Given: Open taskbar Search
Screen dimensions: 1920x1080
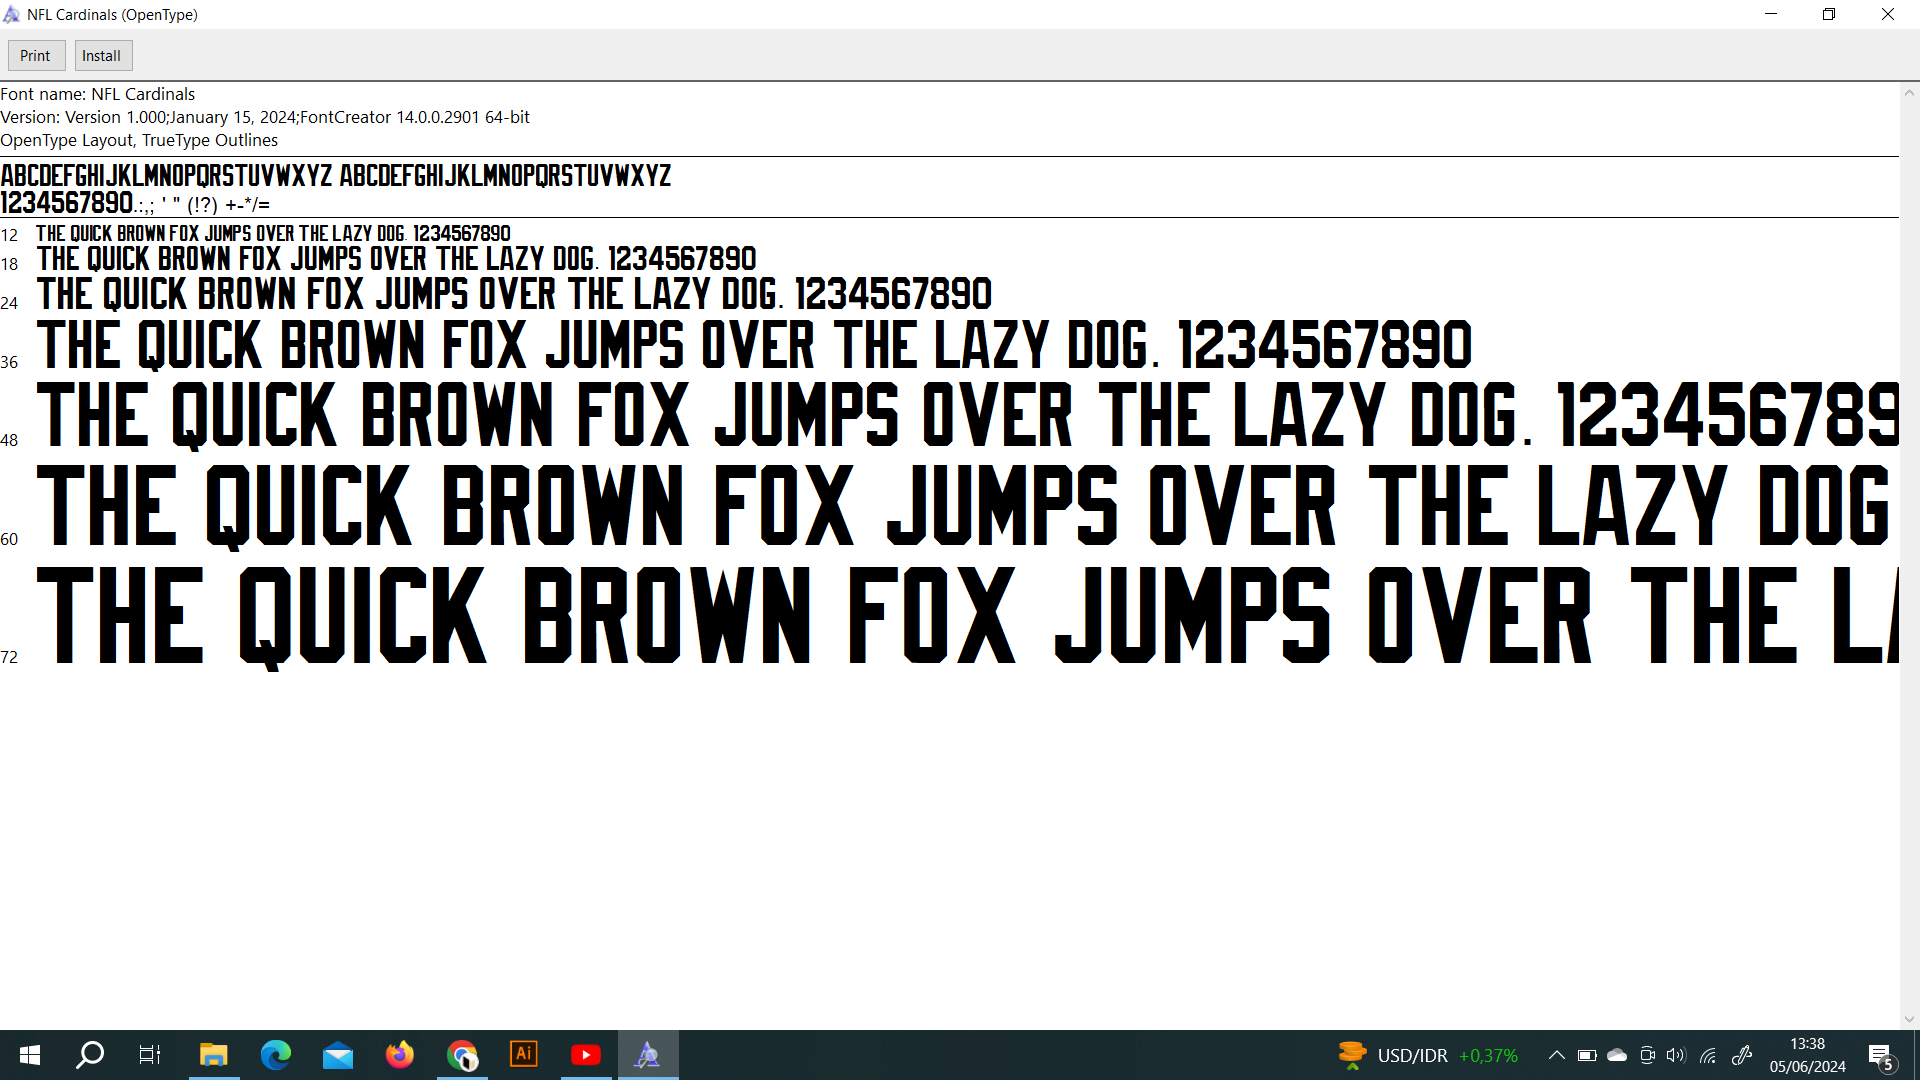Looking at the screenshot, I should pos(90,1055).
